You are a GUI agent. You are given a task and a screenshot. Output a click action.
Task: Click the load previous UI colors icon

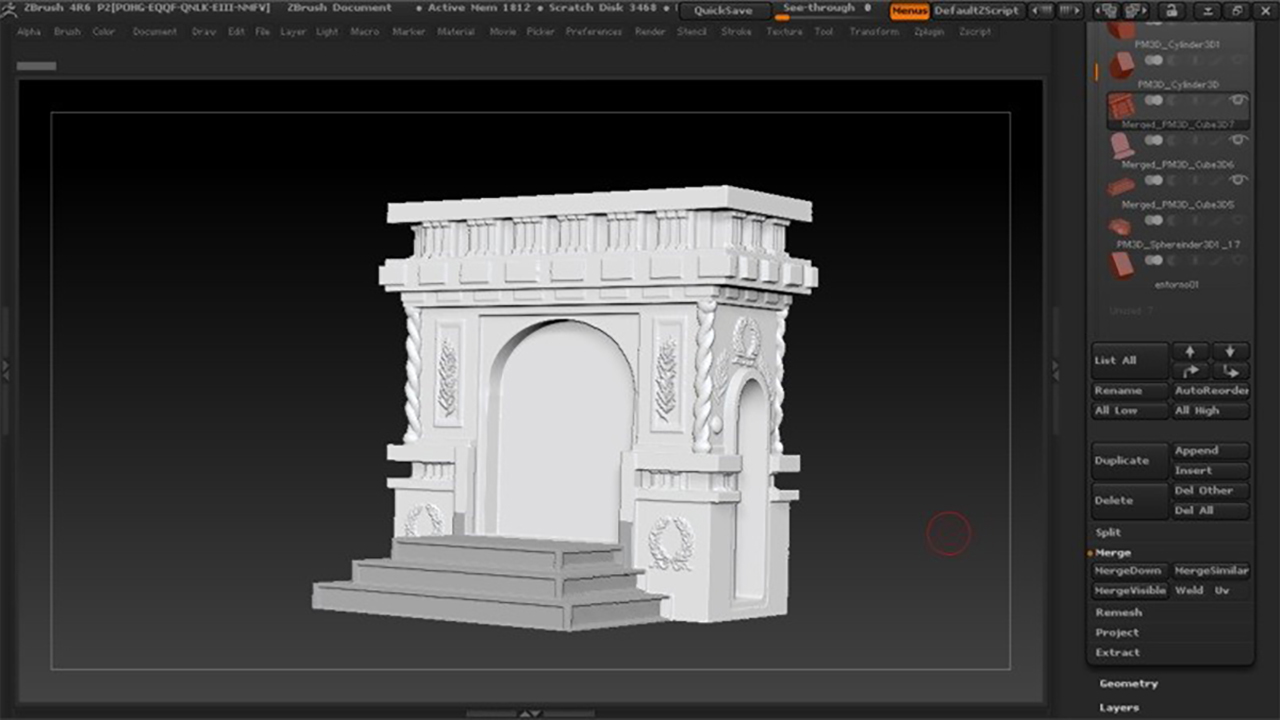pyautogui.click(x=1105, y=11)
